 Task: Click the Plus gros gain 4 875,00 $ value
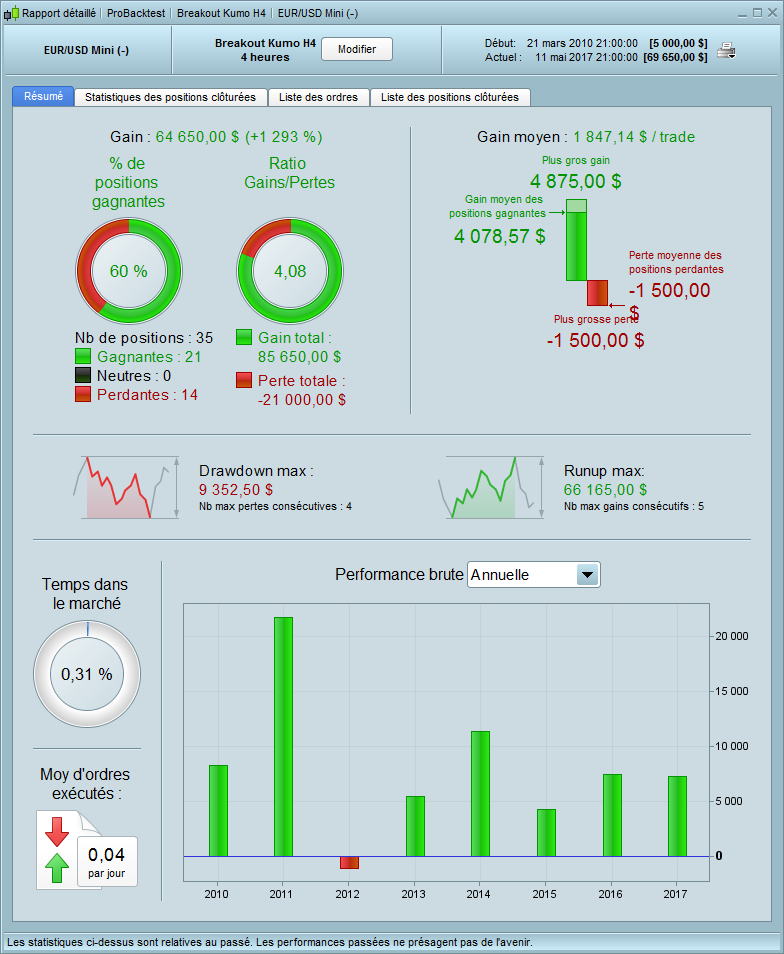tap(575, 181)
